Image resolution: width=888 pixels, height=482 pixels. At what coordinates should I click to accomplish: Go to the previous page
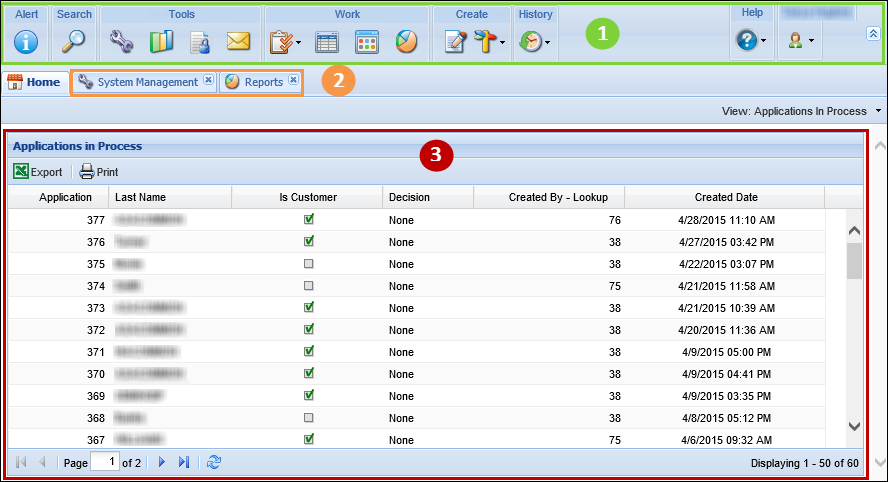tap(42, 462)
